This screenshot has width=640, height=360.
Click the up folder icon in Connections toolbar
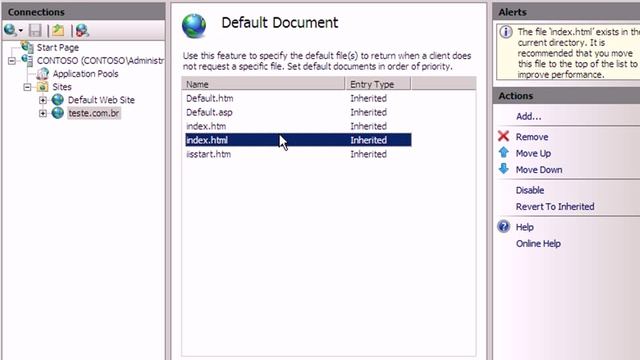point(58,30)
